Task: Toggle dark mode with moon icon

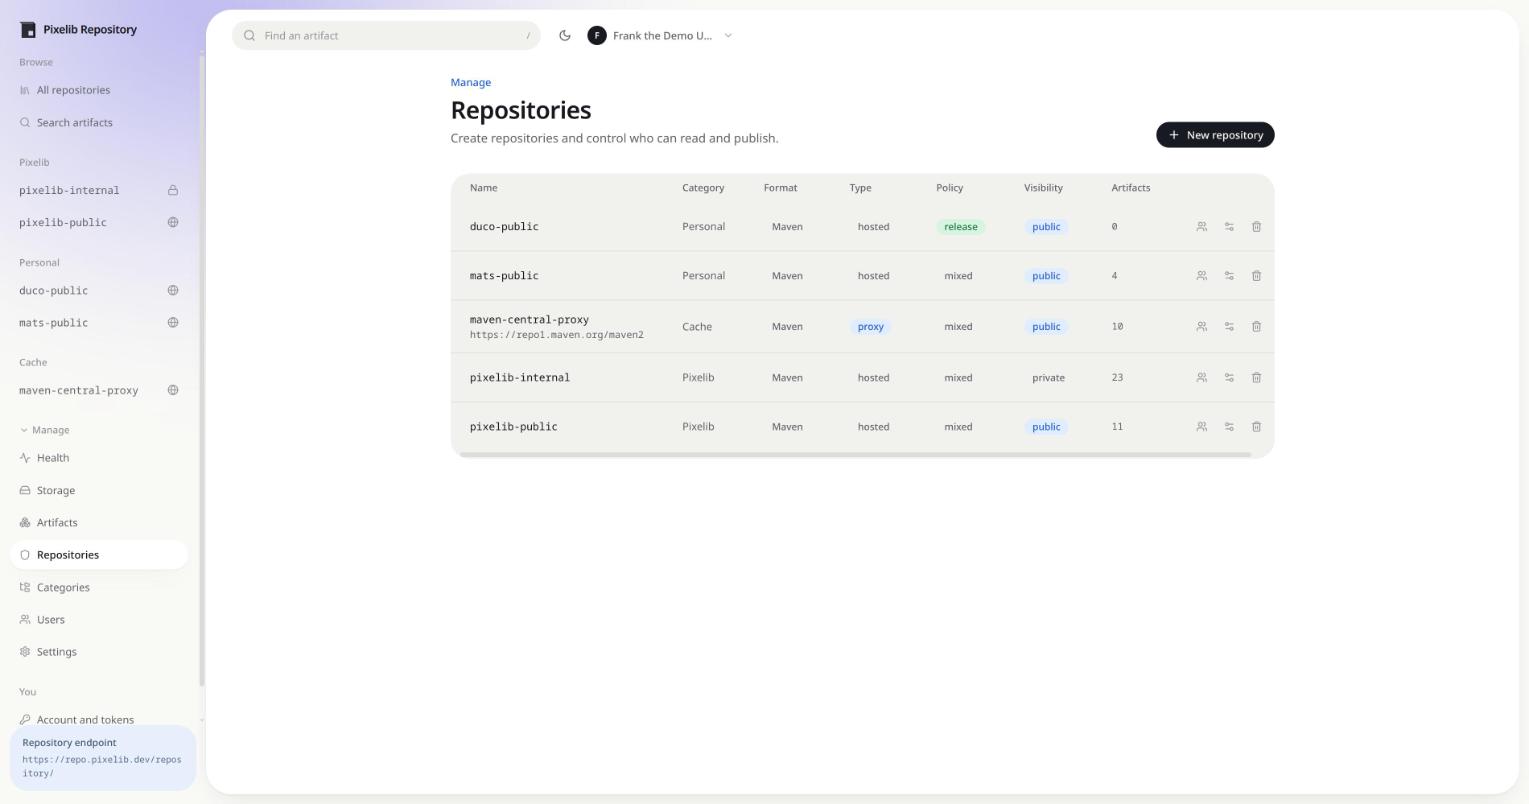Action: coord(565,36)
